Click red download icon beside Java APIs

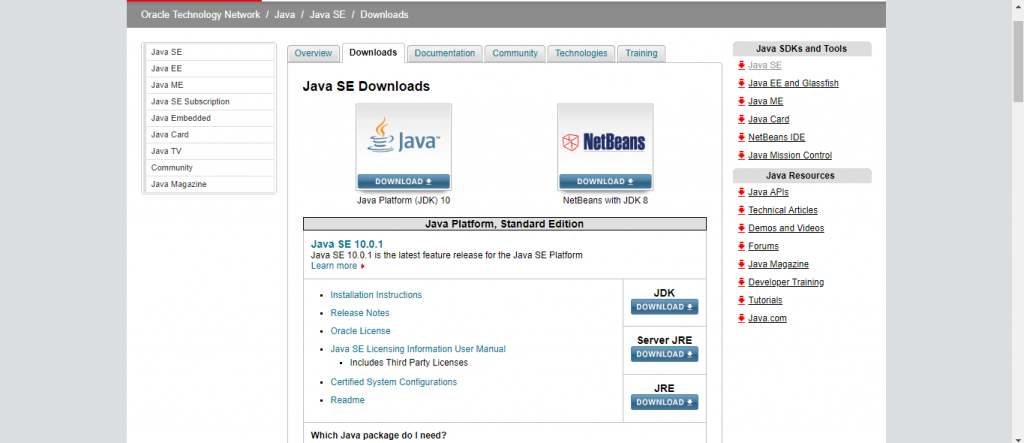pos(741,192)
